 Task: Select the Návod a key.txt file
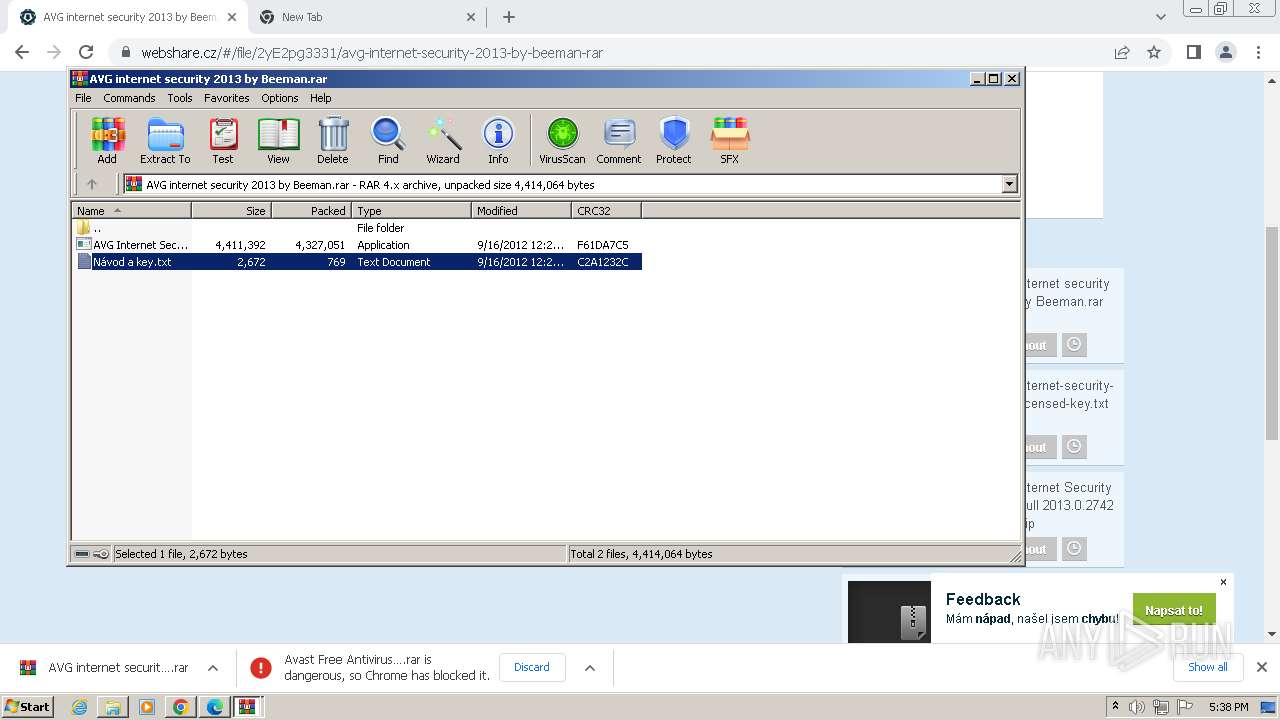click(x=357, y=262)
